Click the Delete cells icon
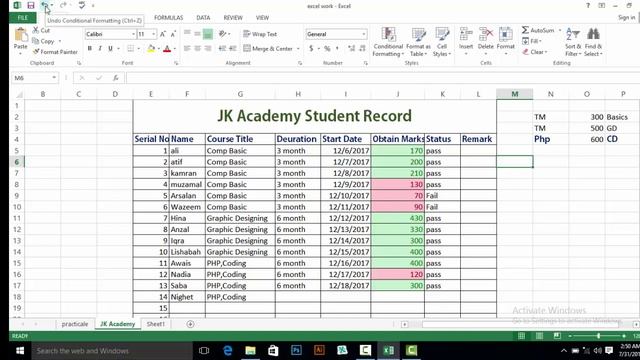This screenshot has height=360, width=640. point(486,35)
